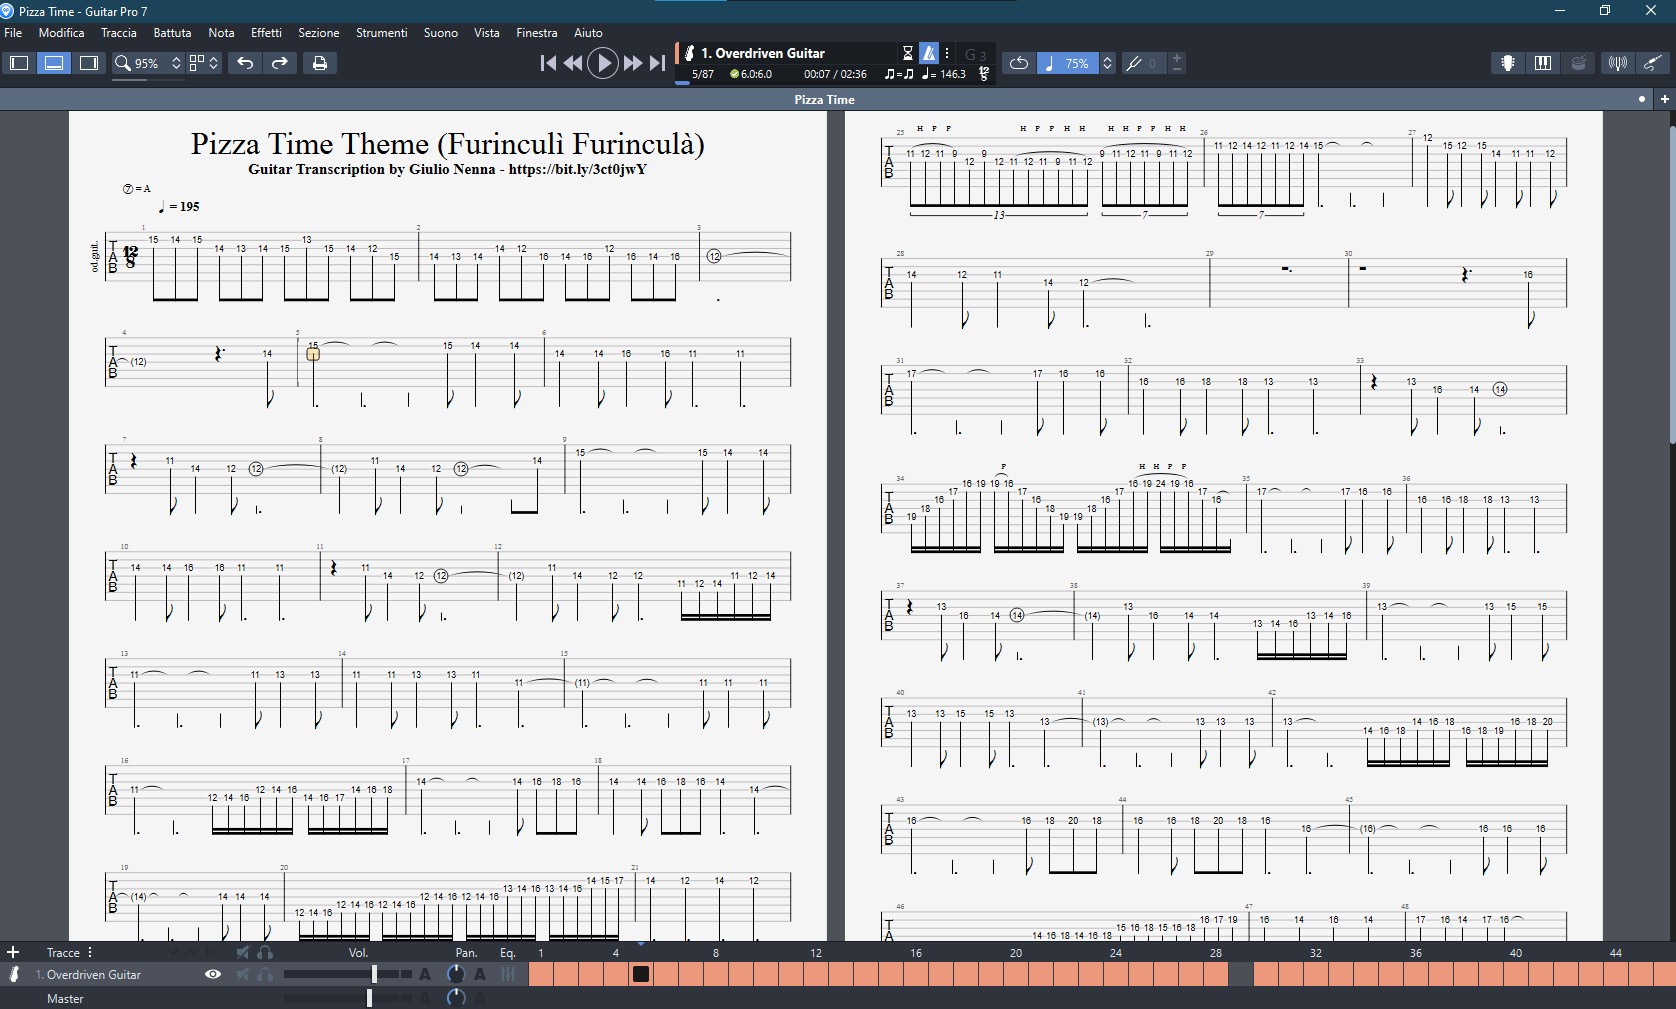Screen dimensions: 1676x1009
Task: Click the Master pan knob
Action: [456, 998]
